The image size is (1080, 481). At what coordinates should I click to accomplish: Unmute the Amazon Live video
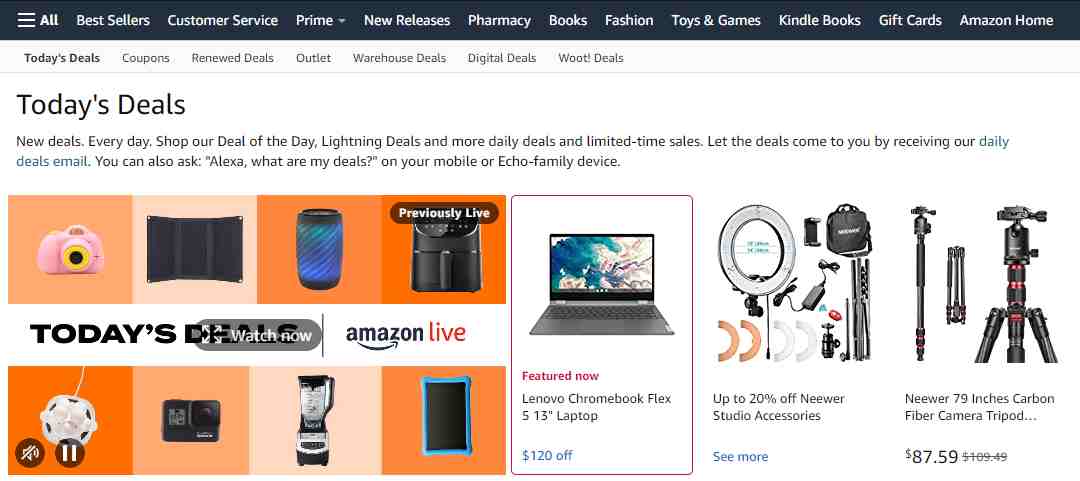30,453
